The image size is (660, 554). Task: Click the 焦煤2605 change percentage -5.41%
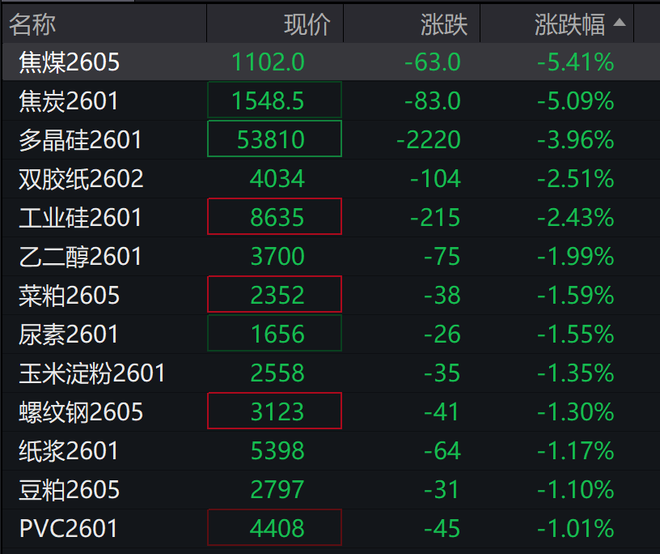click(x=577, y=62)
